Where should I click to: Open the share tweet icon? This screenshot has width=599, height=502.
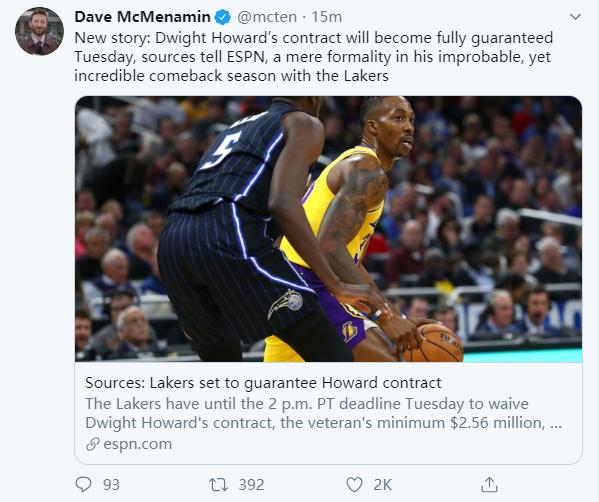pos(489,484)
